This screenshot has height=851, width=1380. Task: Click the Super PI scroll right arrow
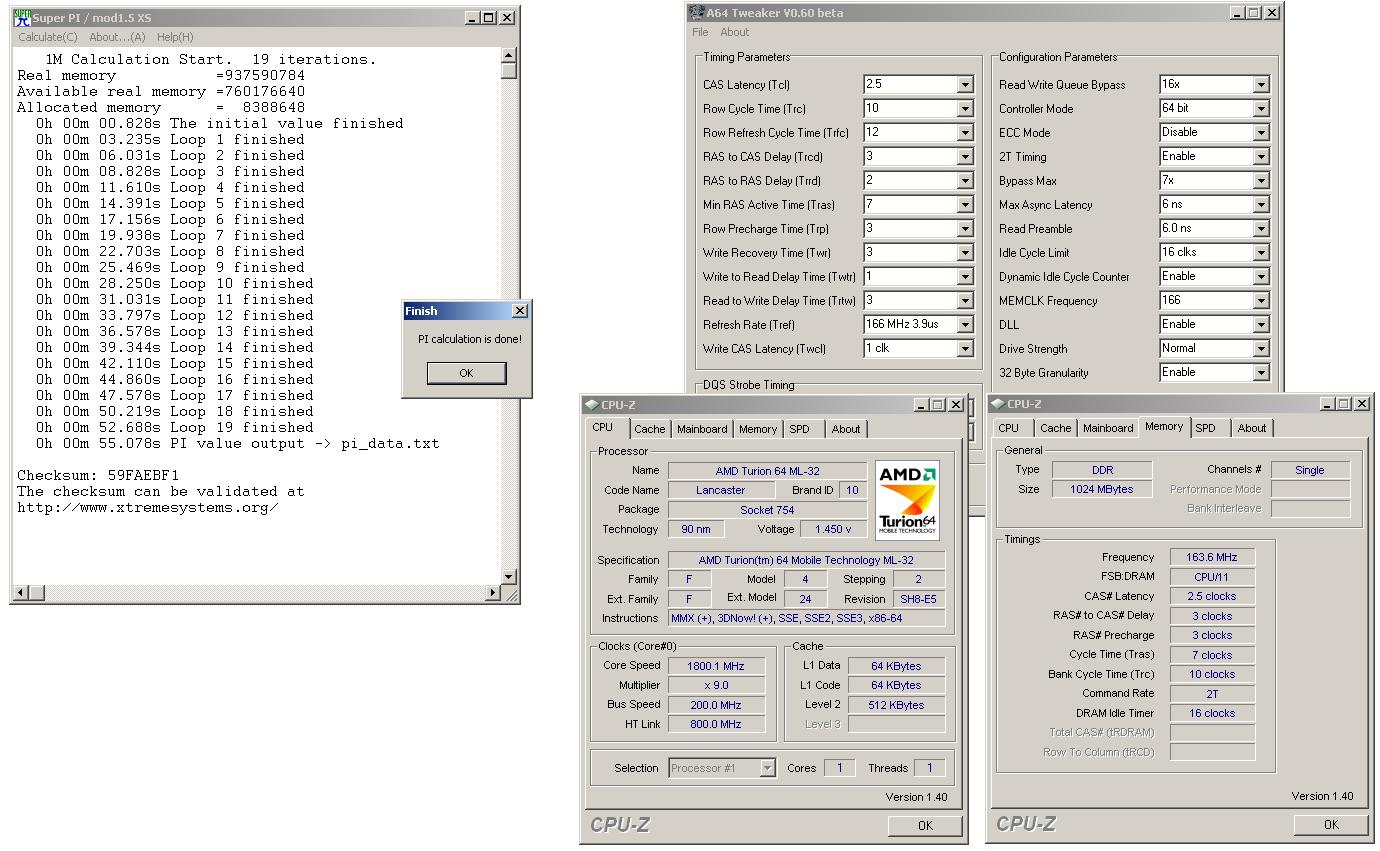pyautogui.click(x=492, y=593)
